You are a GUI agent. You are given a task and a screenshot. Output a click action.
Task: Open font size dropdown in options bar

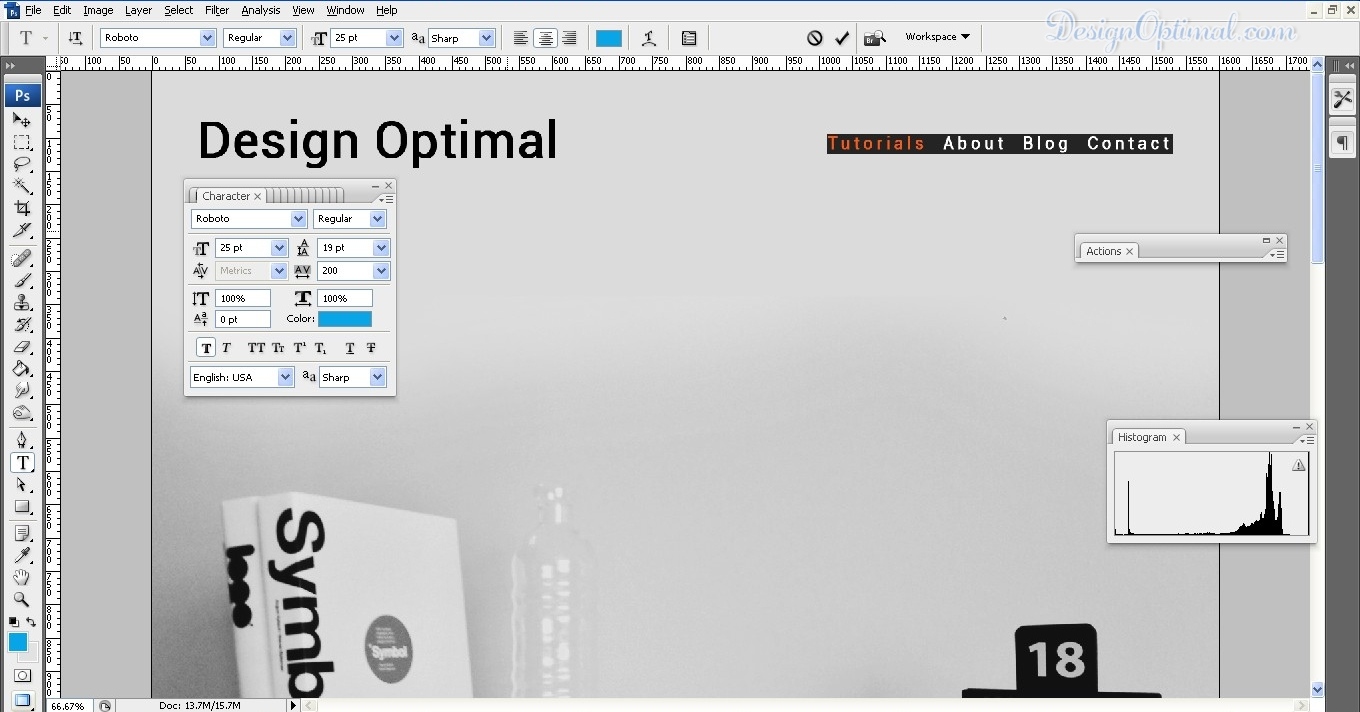click(x=394, y=38)
